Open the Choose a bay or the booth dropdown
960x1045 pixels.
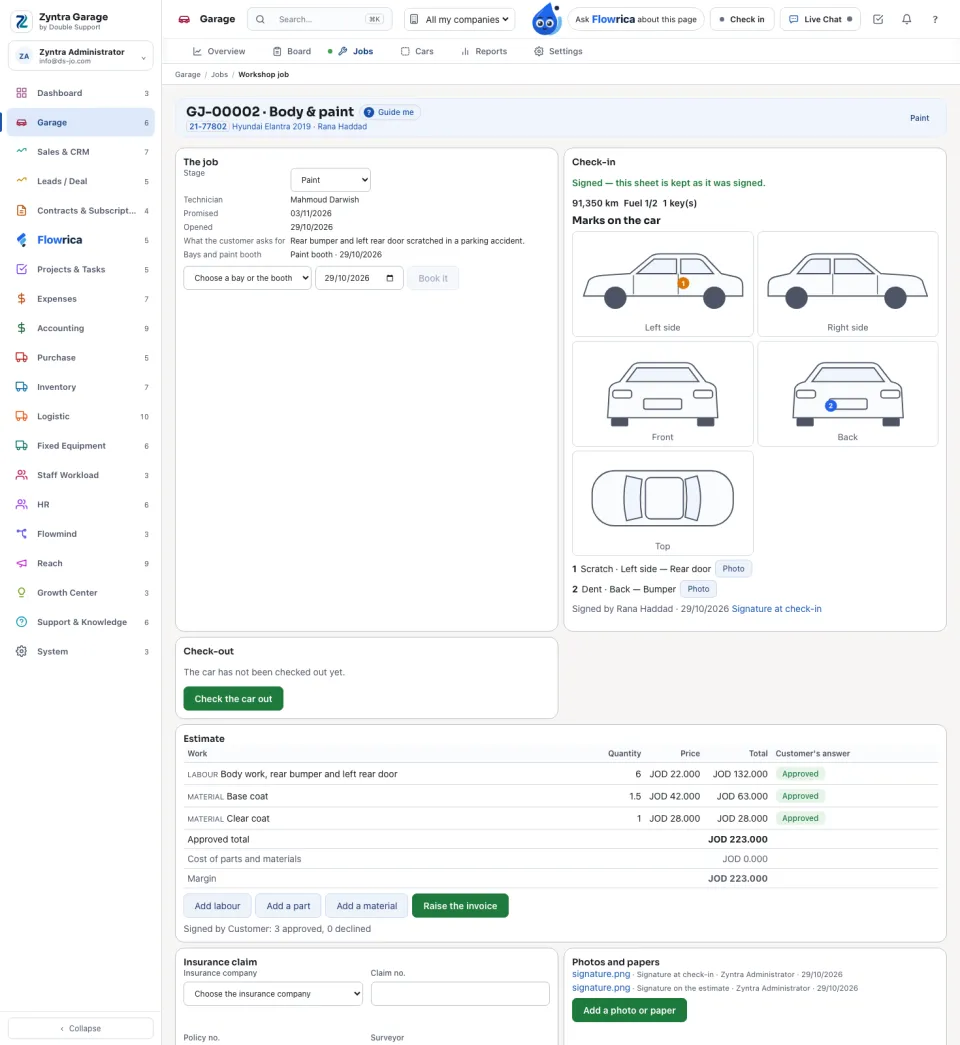point(247,278)
